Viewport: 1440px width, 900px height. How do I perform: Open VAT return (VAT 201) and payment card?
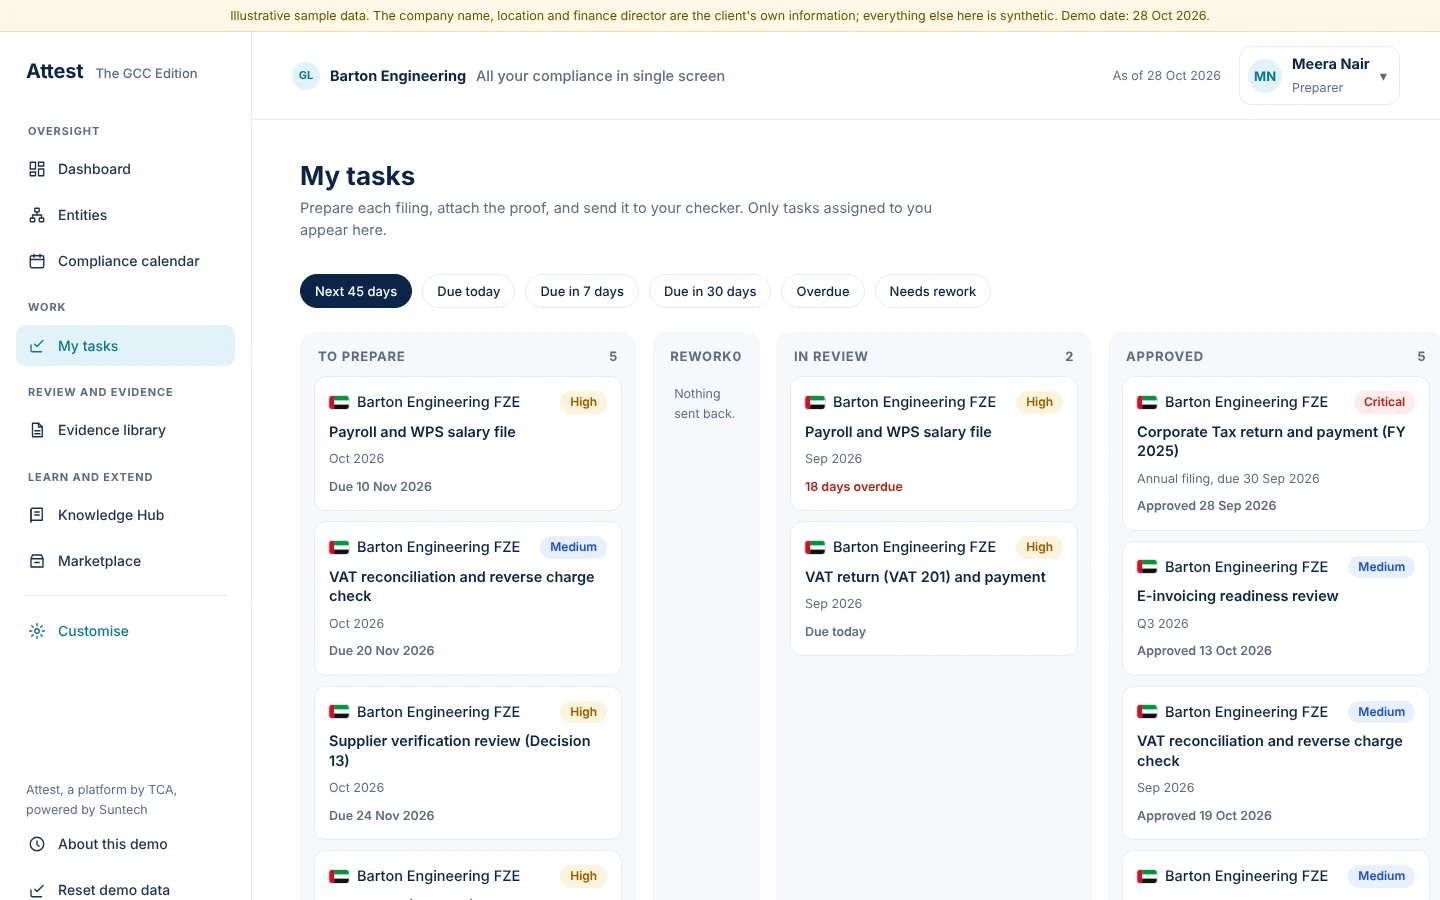[x=934, y=589]
